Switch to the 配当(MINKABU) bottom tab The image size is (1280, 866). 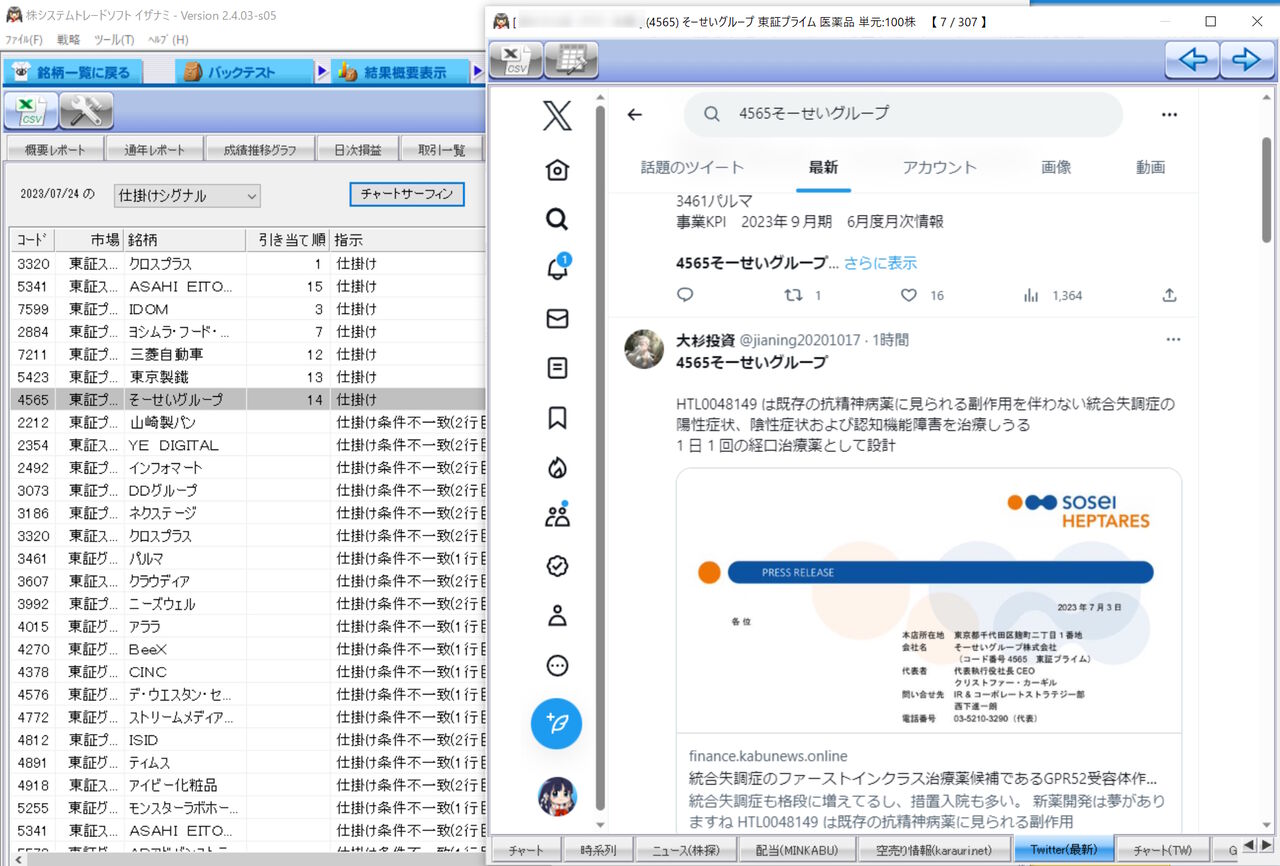798,850
